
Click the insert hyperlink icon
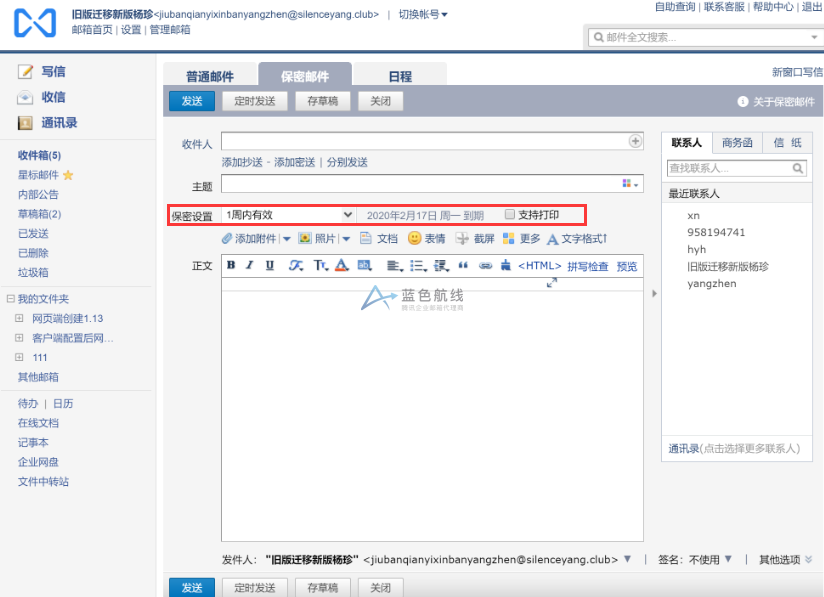point(486,265)
